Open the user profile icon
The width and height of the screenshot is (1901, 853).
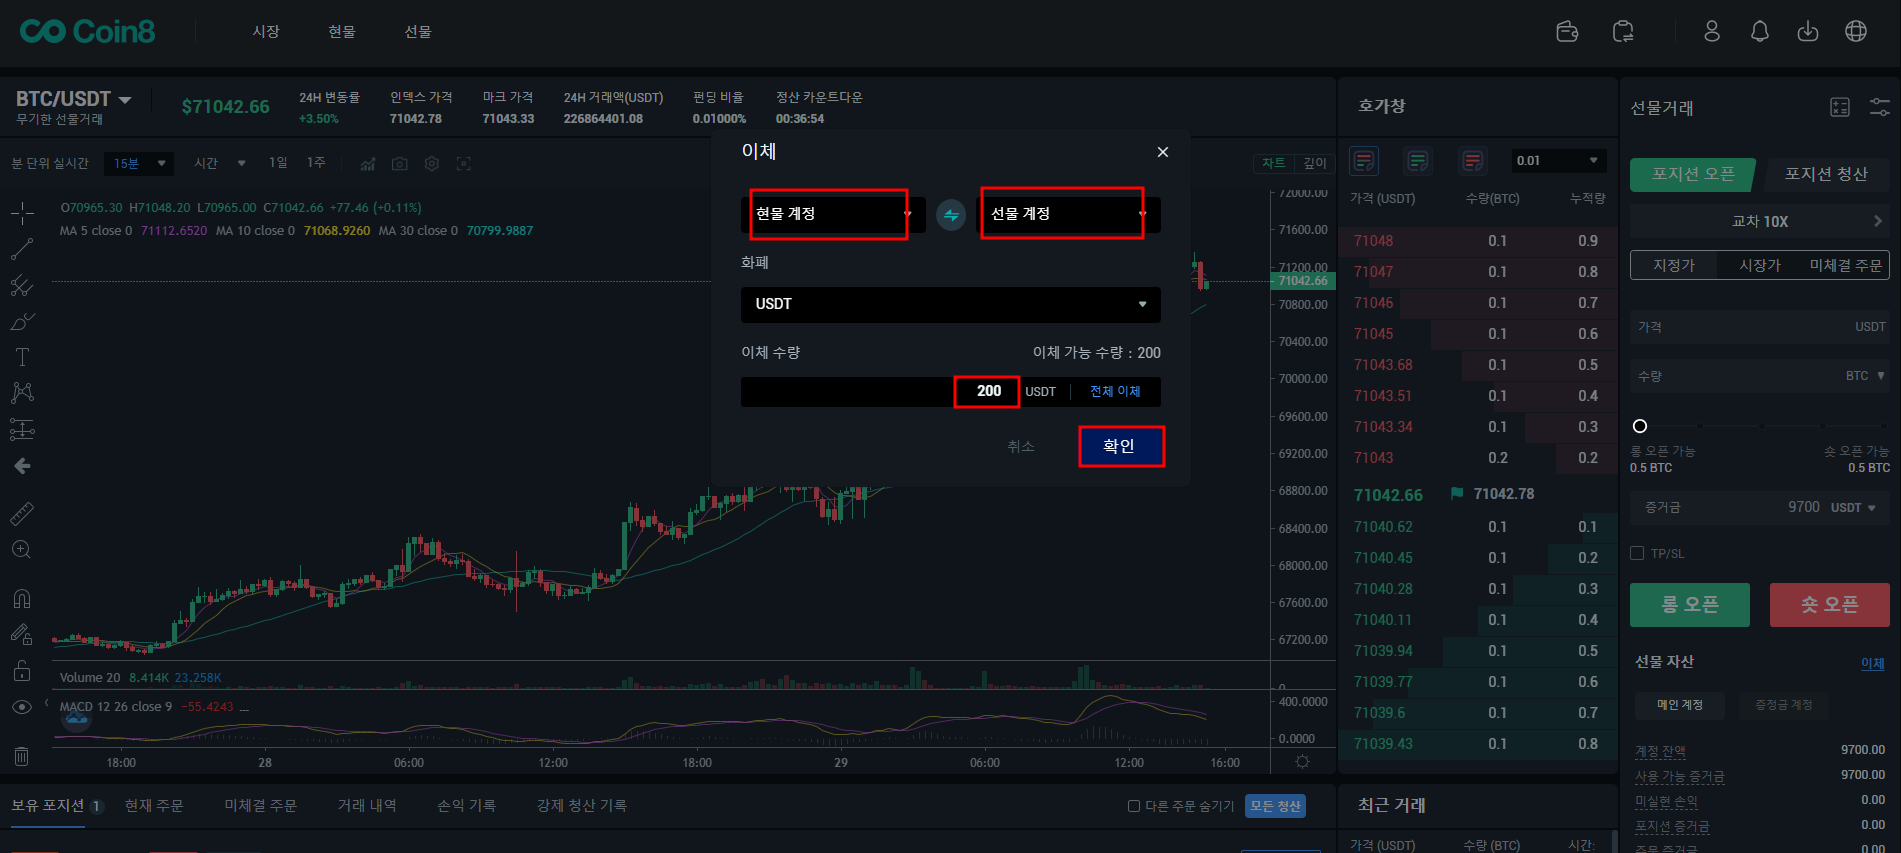[1711, 32]
